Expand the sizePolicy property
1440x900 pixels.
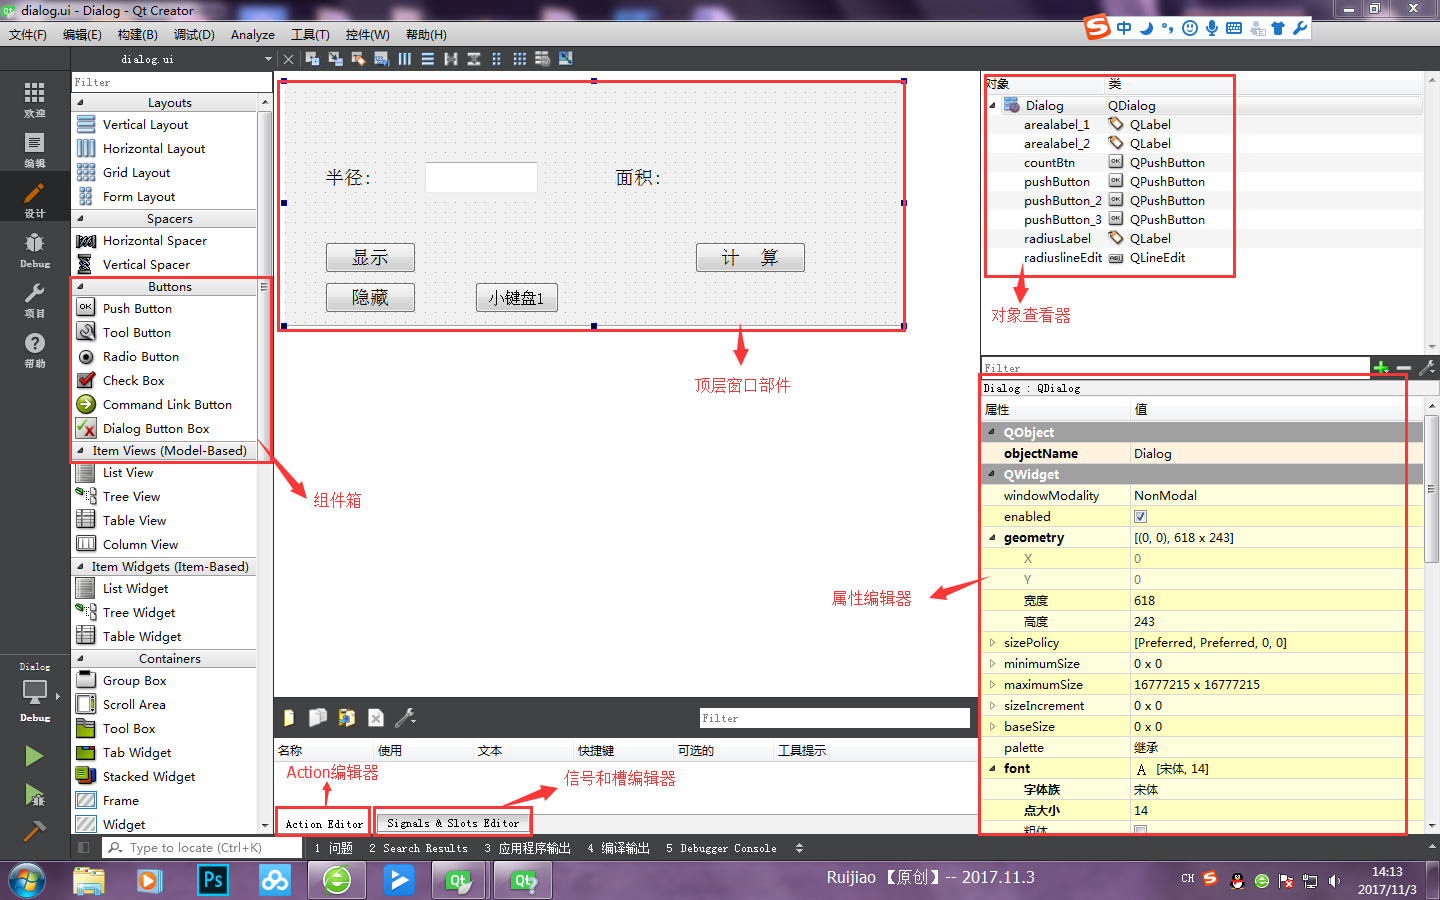pos(991,642)
